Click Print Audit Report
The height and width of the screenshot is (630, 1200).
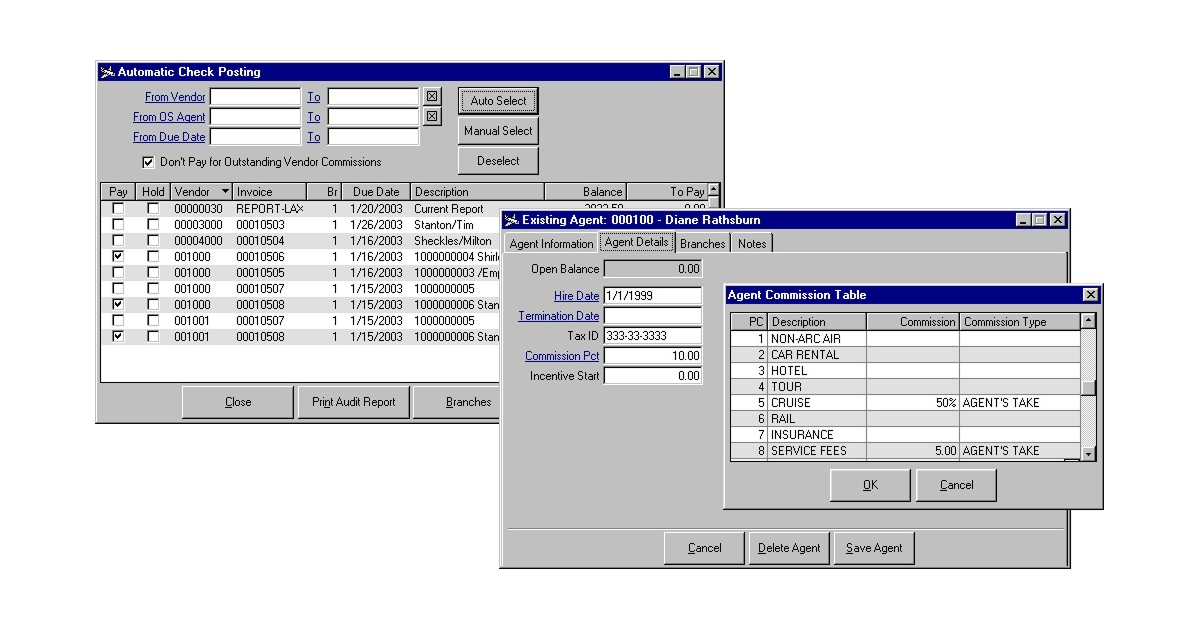354,402
